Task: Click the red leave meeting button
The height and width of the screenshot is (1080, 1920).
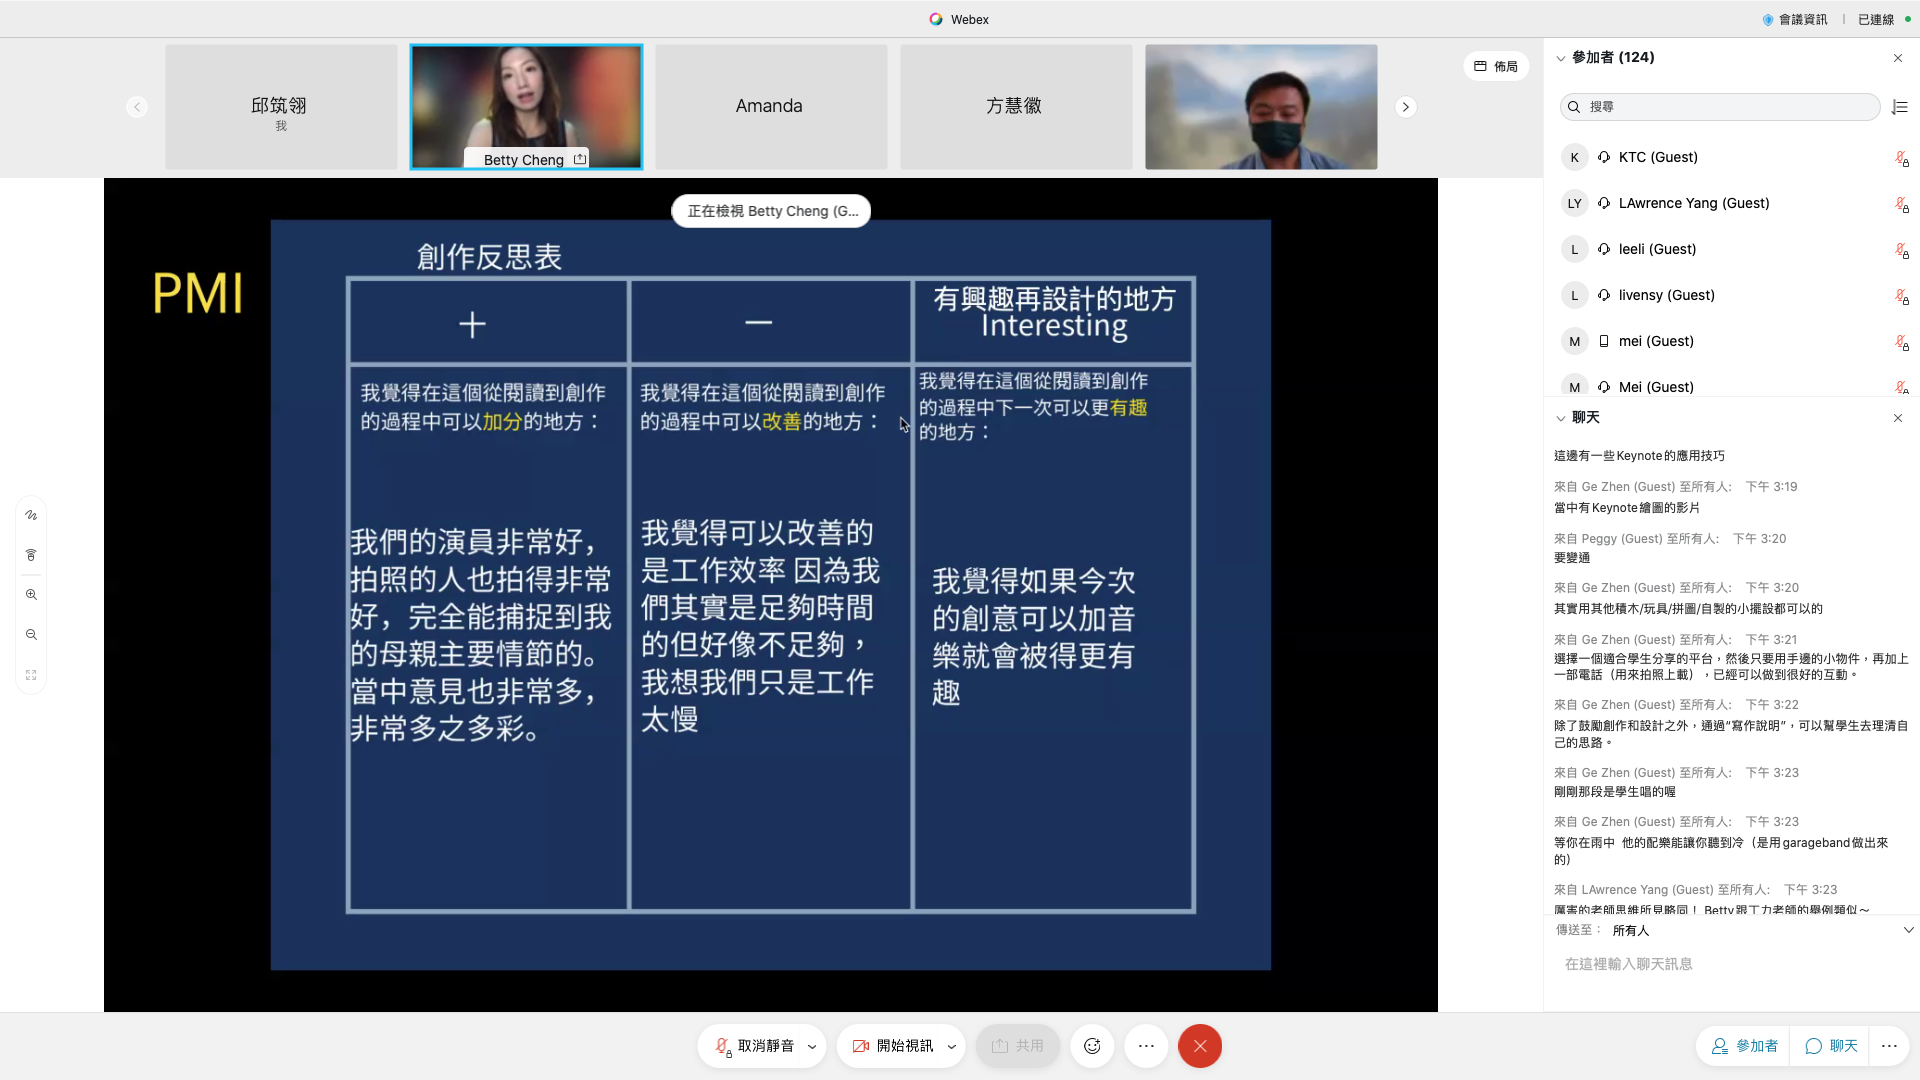Action: coord(1199,1046)
